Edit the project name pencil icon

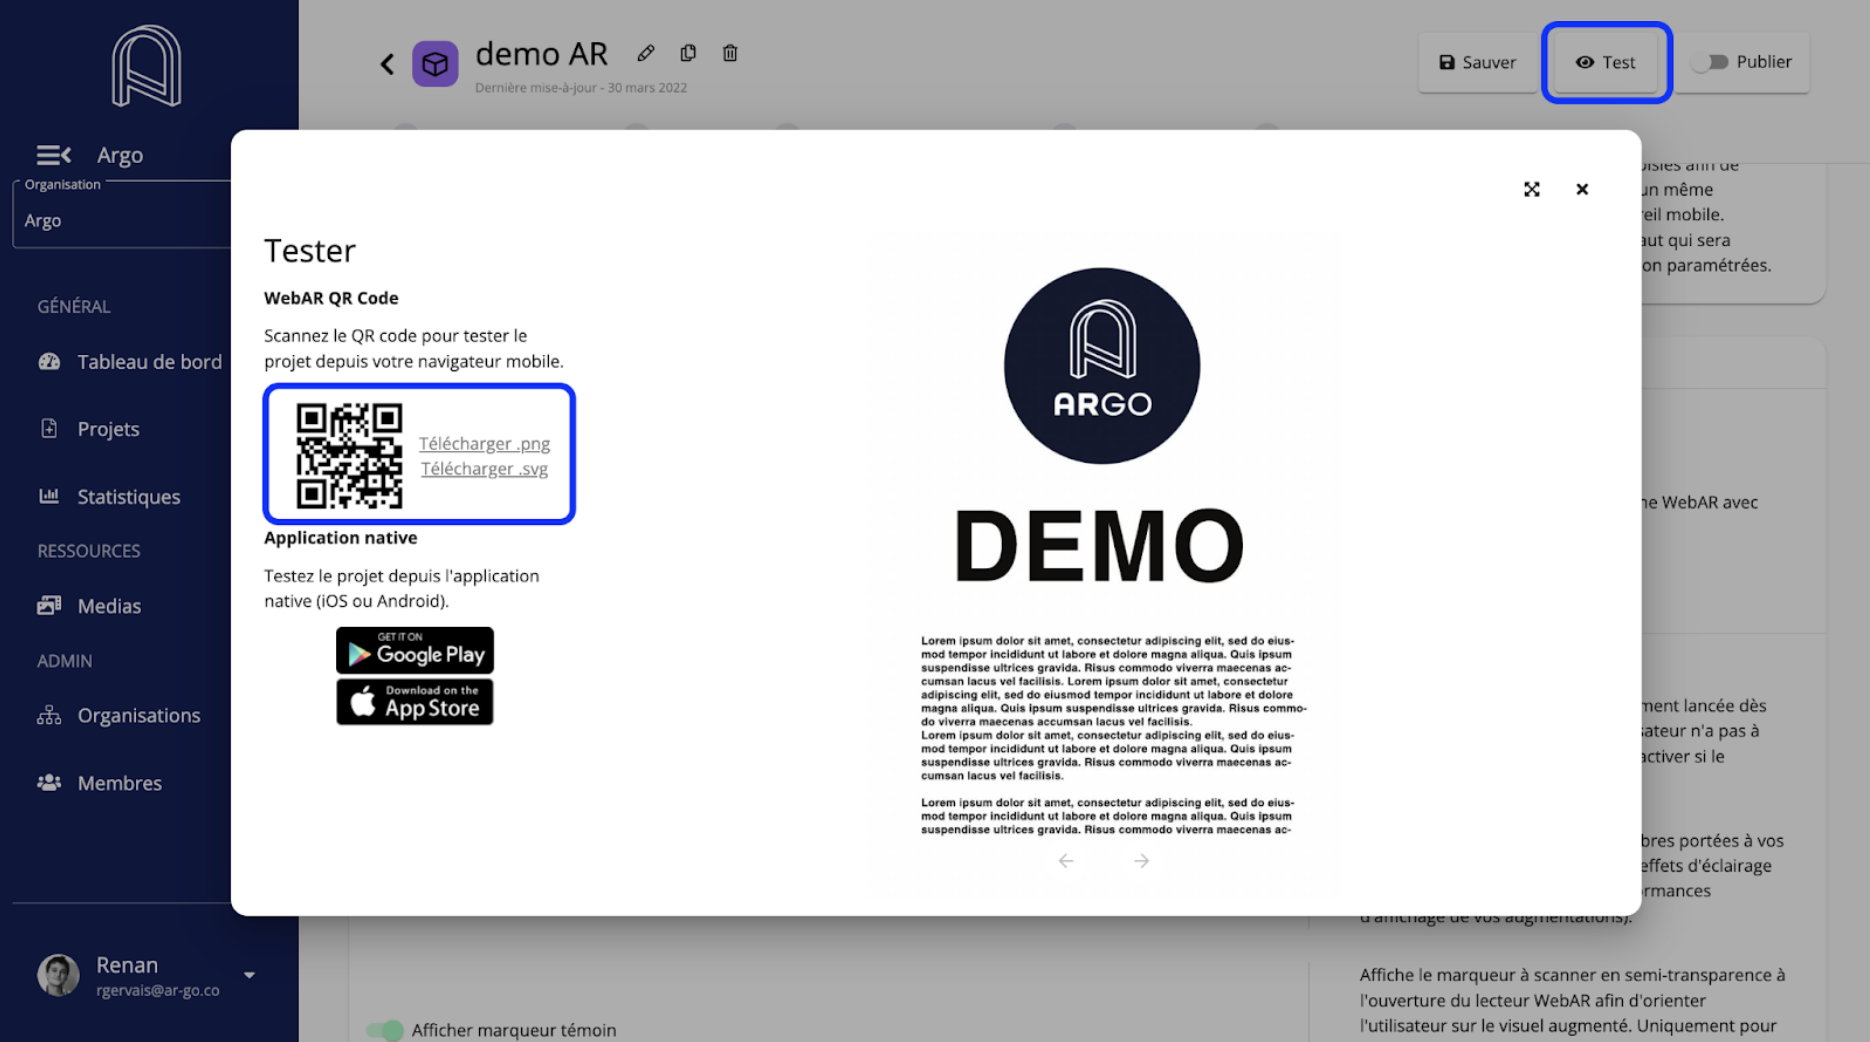pyautogui.click(x=646, y=53)
